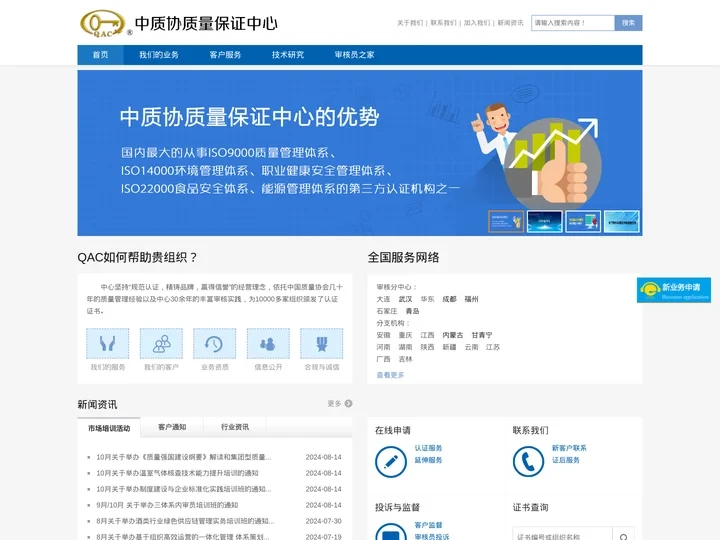This screenshot has height=540, width=720.
Task: Open 大连 audit branch link
Action: pos(383,299)
